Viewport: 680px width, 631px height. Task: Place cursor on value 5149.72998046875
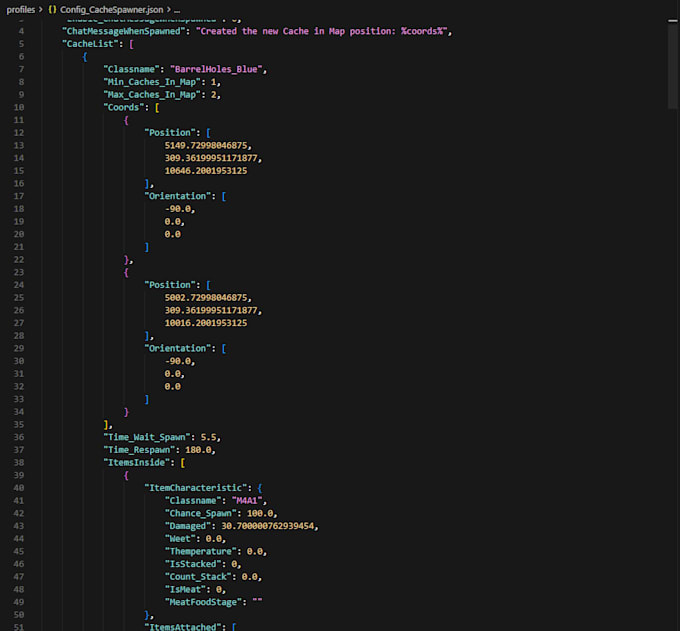206,145
